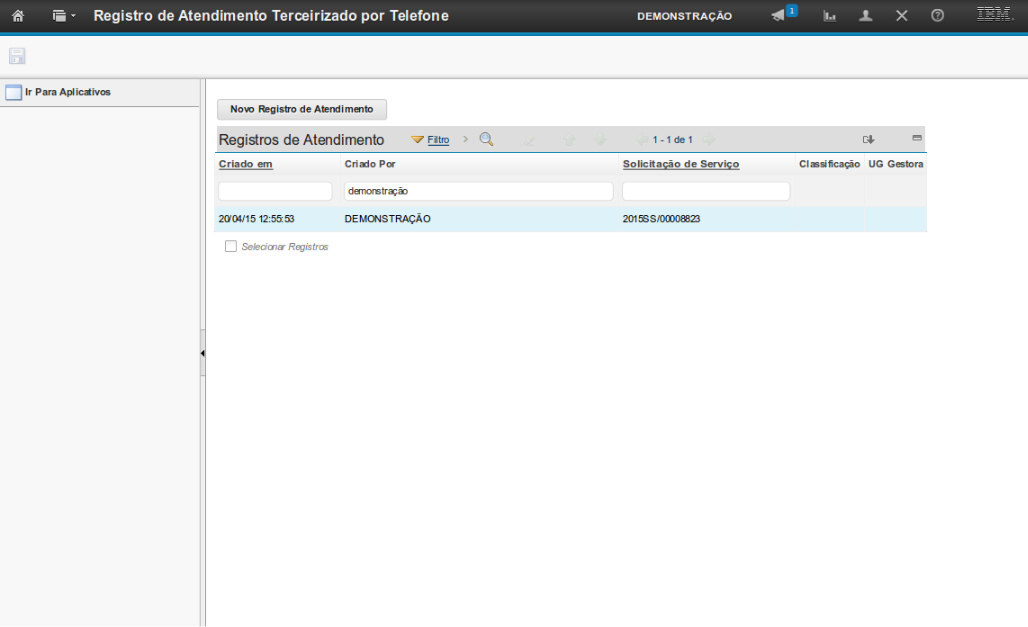Click the table search magnifier icon
Image resolution: width=1028 pixels, height=627 pixels.
(x=487, y=140)
